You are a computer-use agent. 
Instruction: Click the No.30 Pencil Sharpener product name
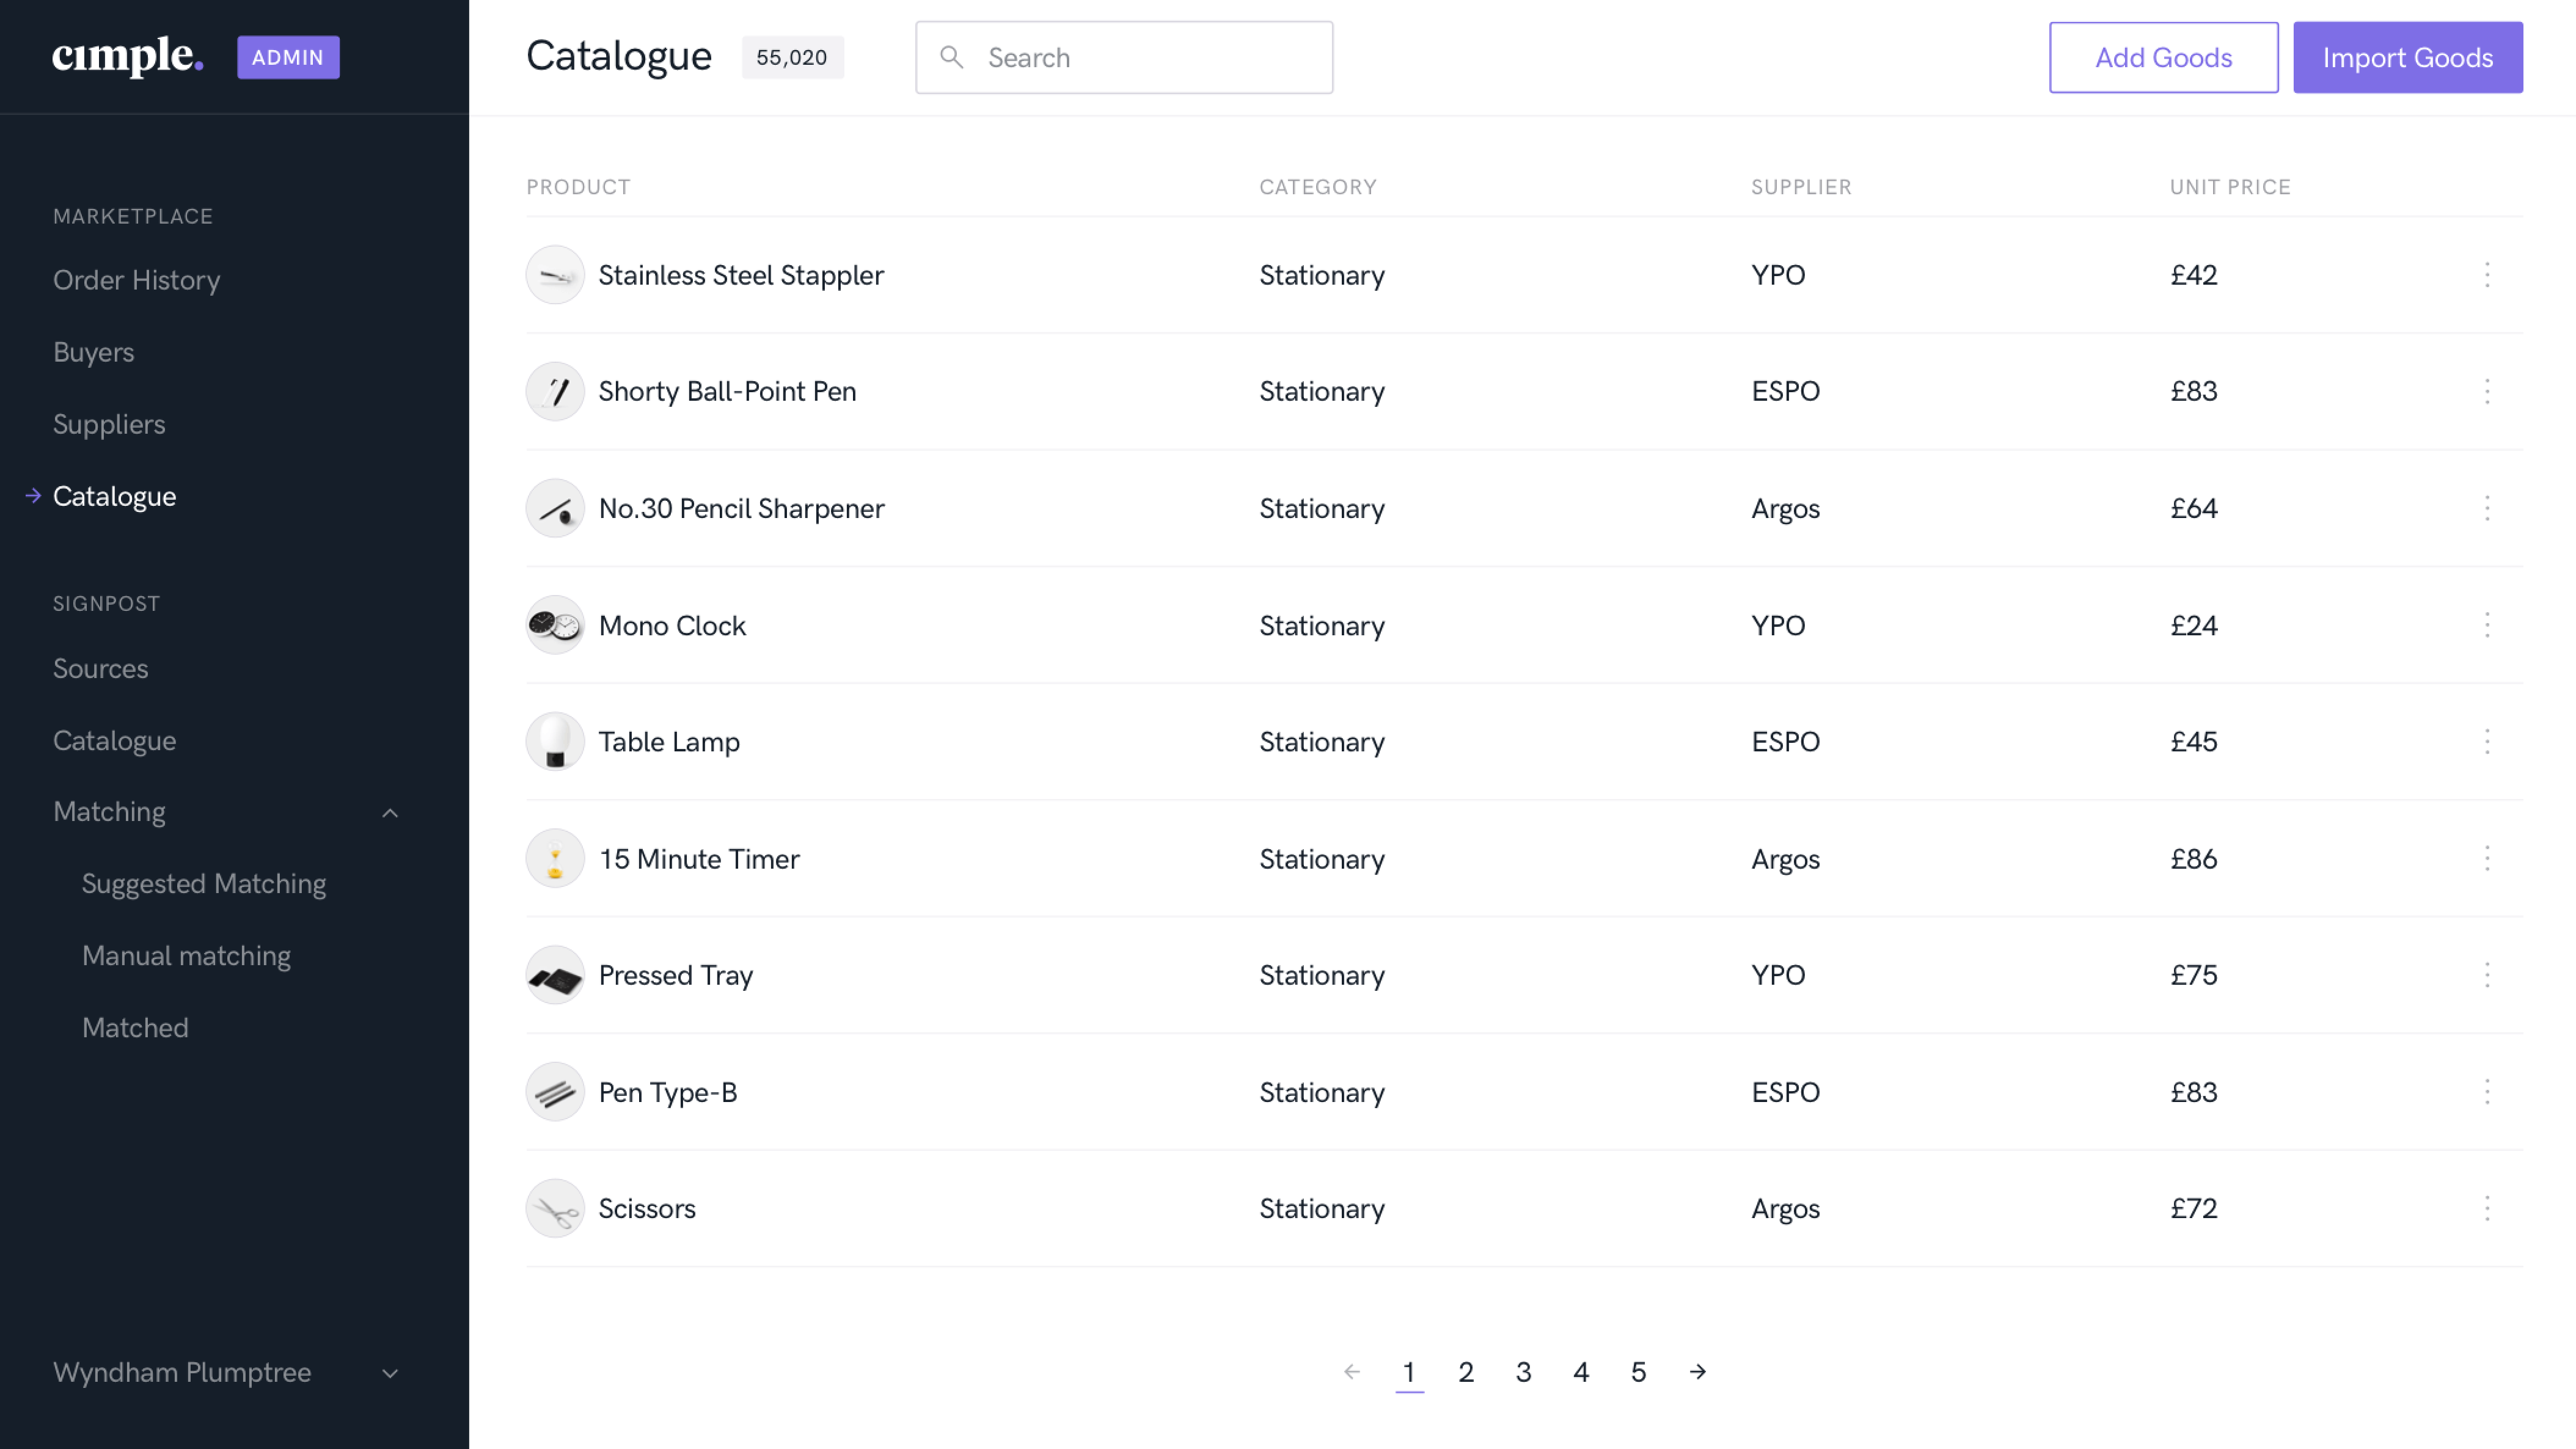(741, 508)
